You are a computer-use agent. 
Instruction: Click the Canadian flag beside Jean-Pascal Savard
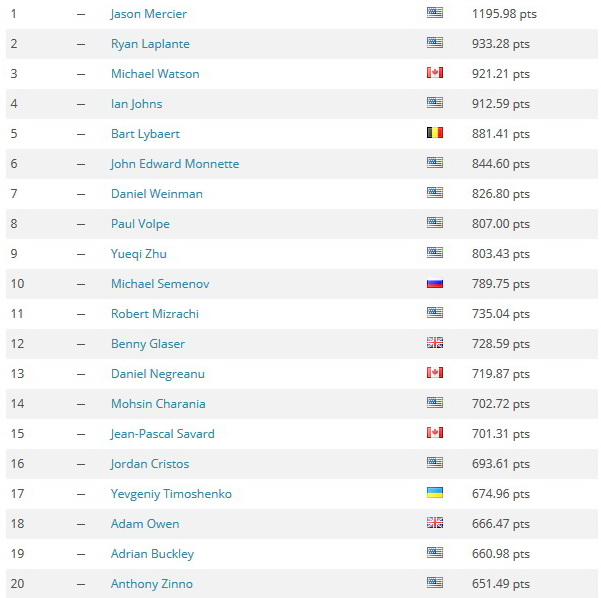(435, 433)
